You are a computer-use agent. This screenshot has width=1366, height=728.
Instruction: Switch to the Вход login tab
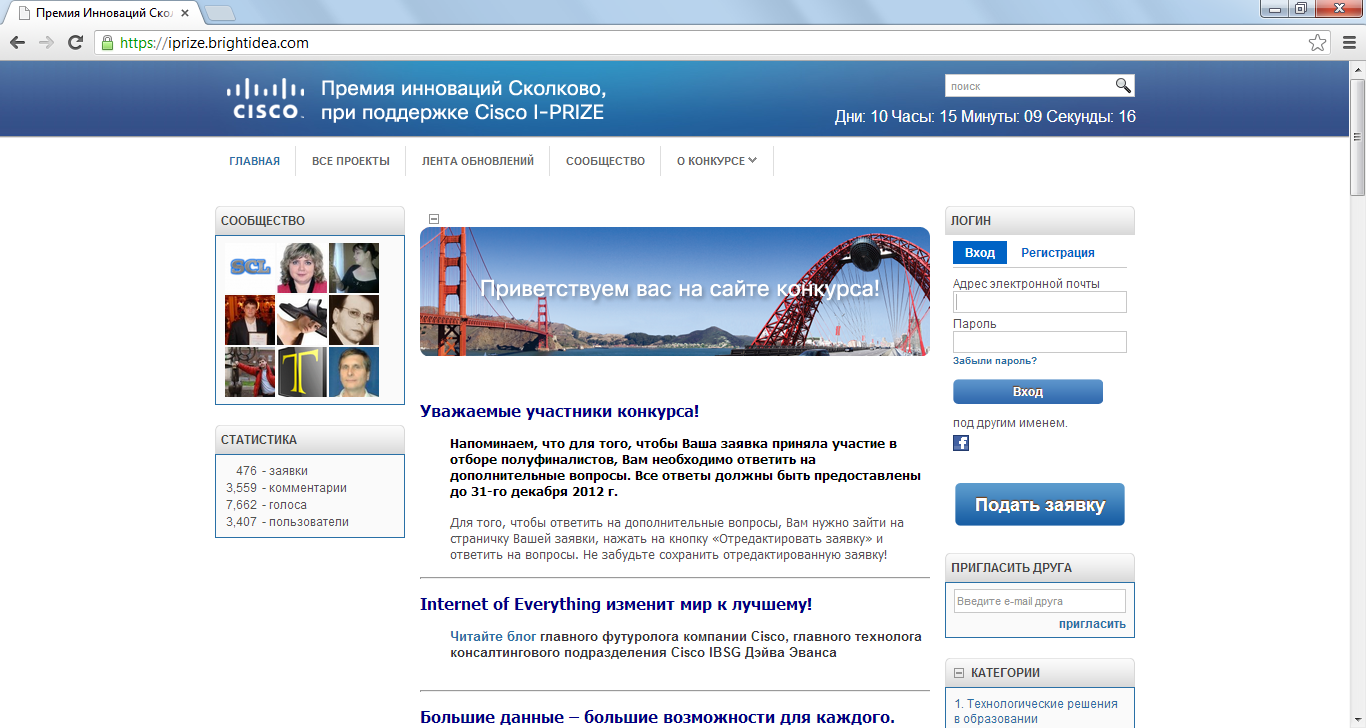(980, 253)
